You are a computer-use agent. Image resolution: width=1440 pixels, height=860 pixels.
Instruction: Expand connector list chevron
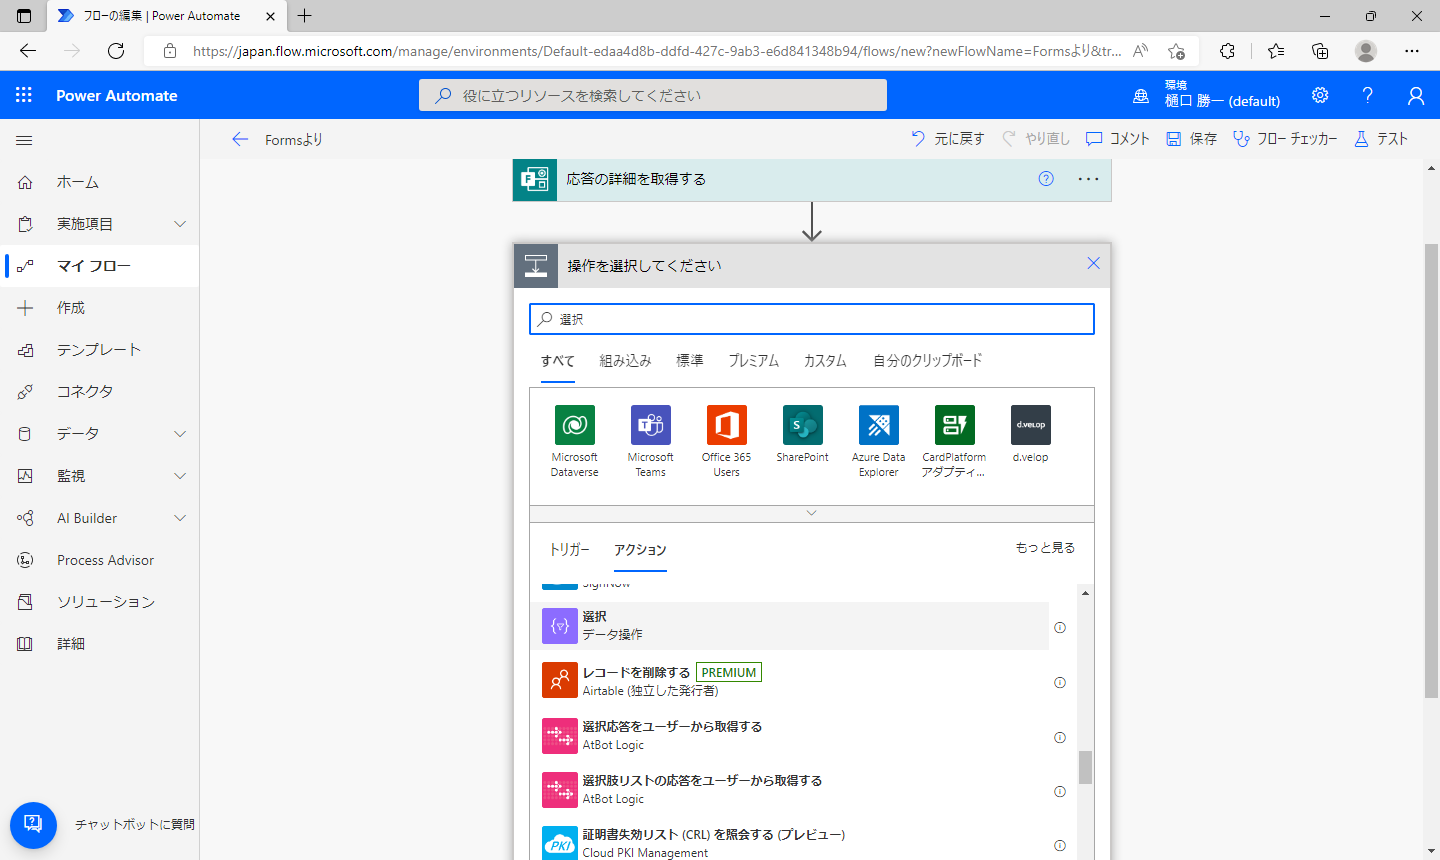[811, 513]
